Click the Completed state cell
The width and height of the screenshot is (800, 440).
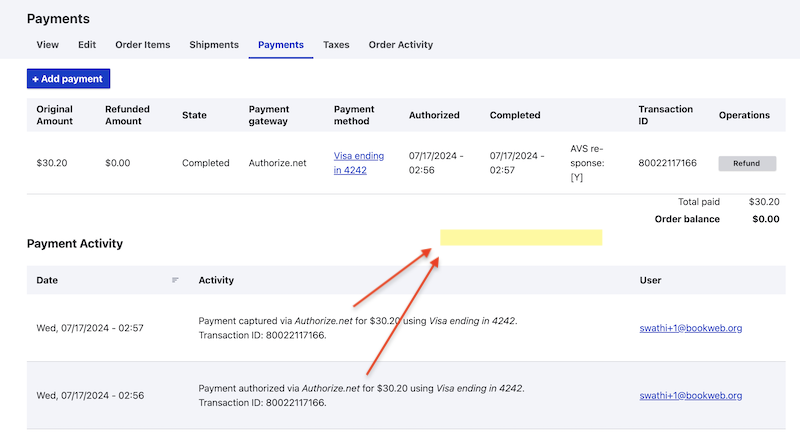(206, 163)
